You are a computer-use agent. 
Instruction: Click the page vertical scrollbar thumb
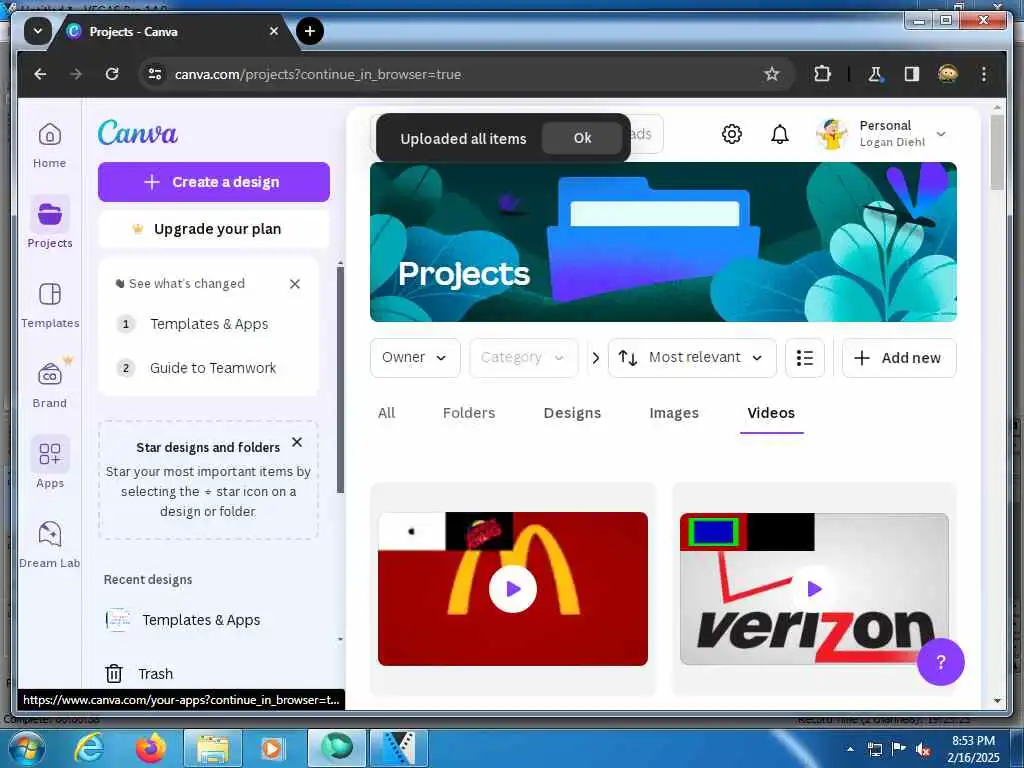coord(997,153)
